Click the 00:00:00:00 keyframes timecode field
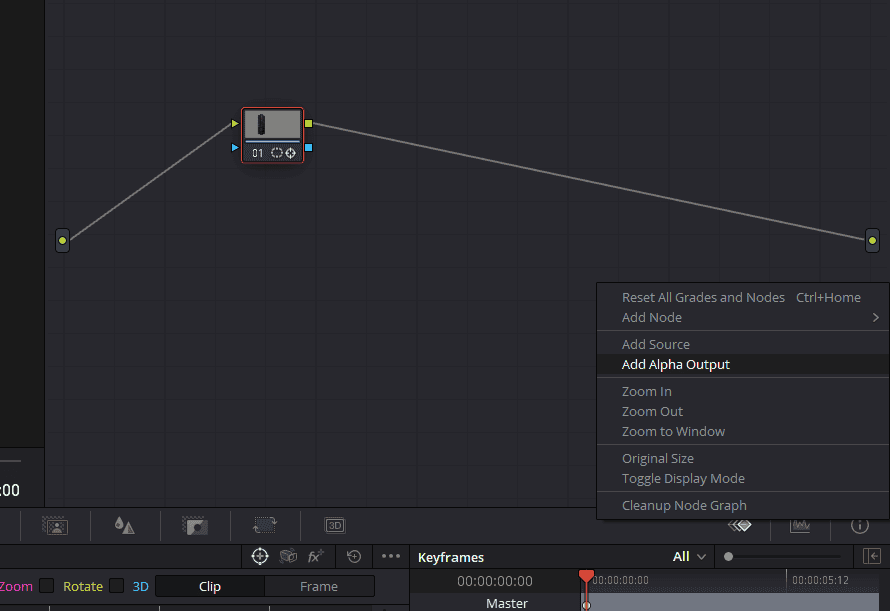890x611 pixels. tap(495, 581)
